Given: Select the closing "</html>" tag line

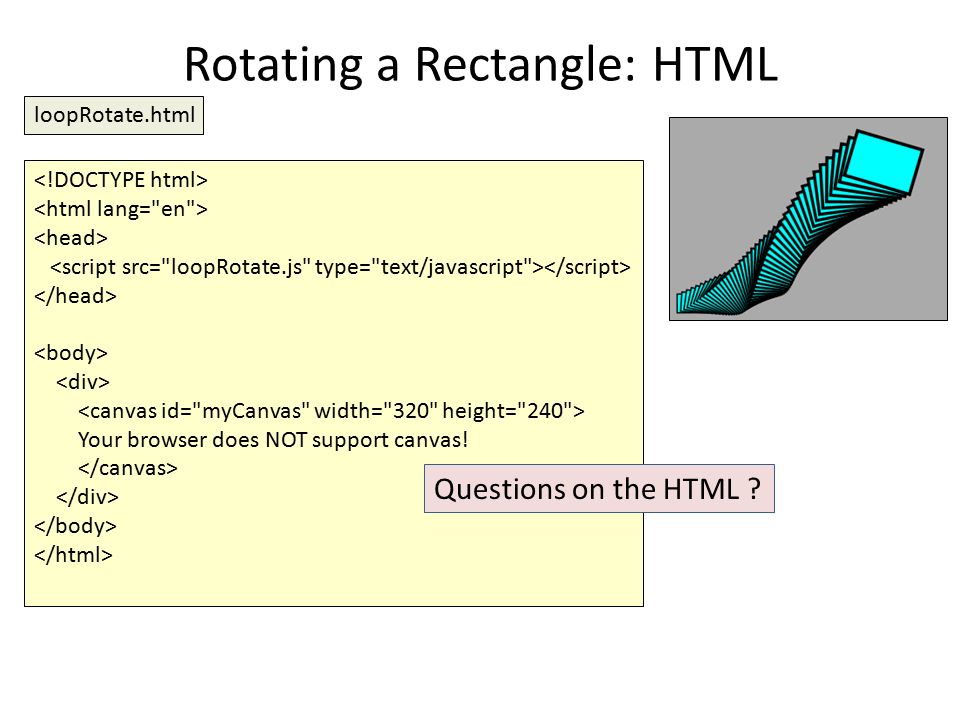Looking at the screenshot, I should click(x=73, y=555).
